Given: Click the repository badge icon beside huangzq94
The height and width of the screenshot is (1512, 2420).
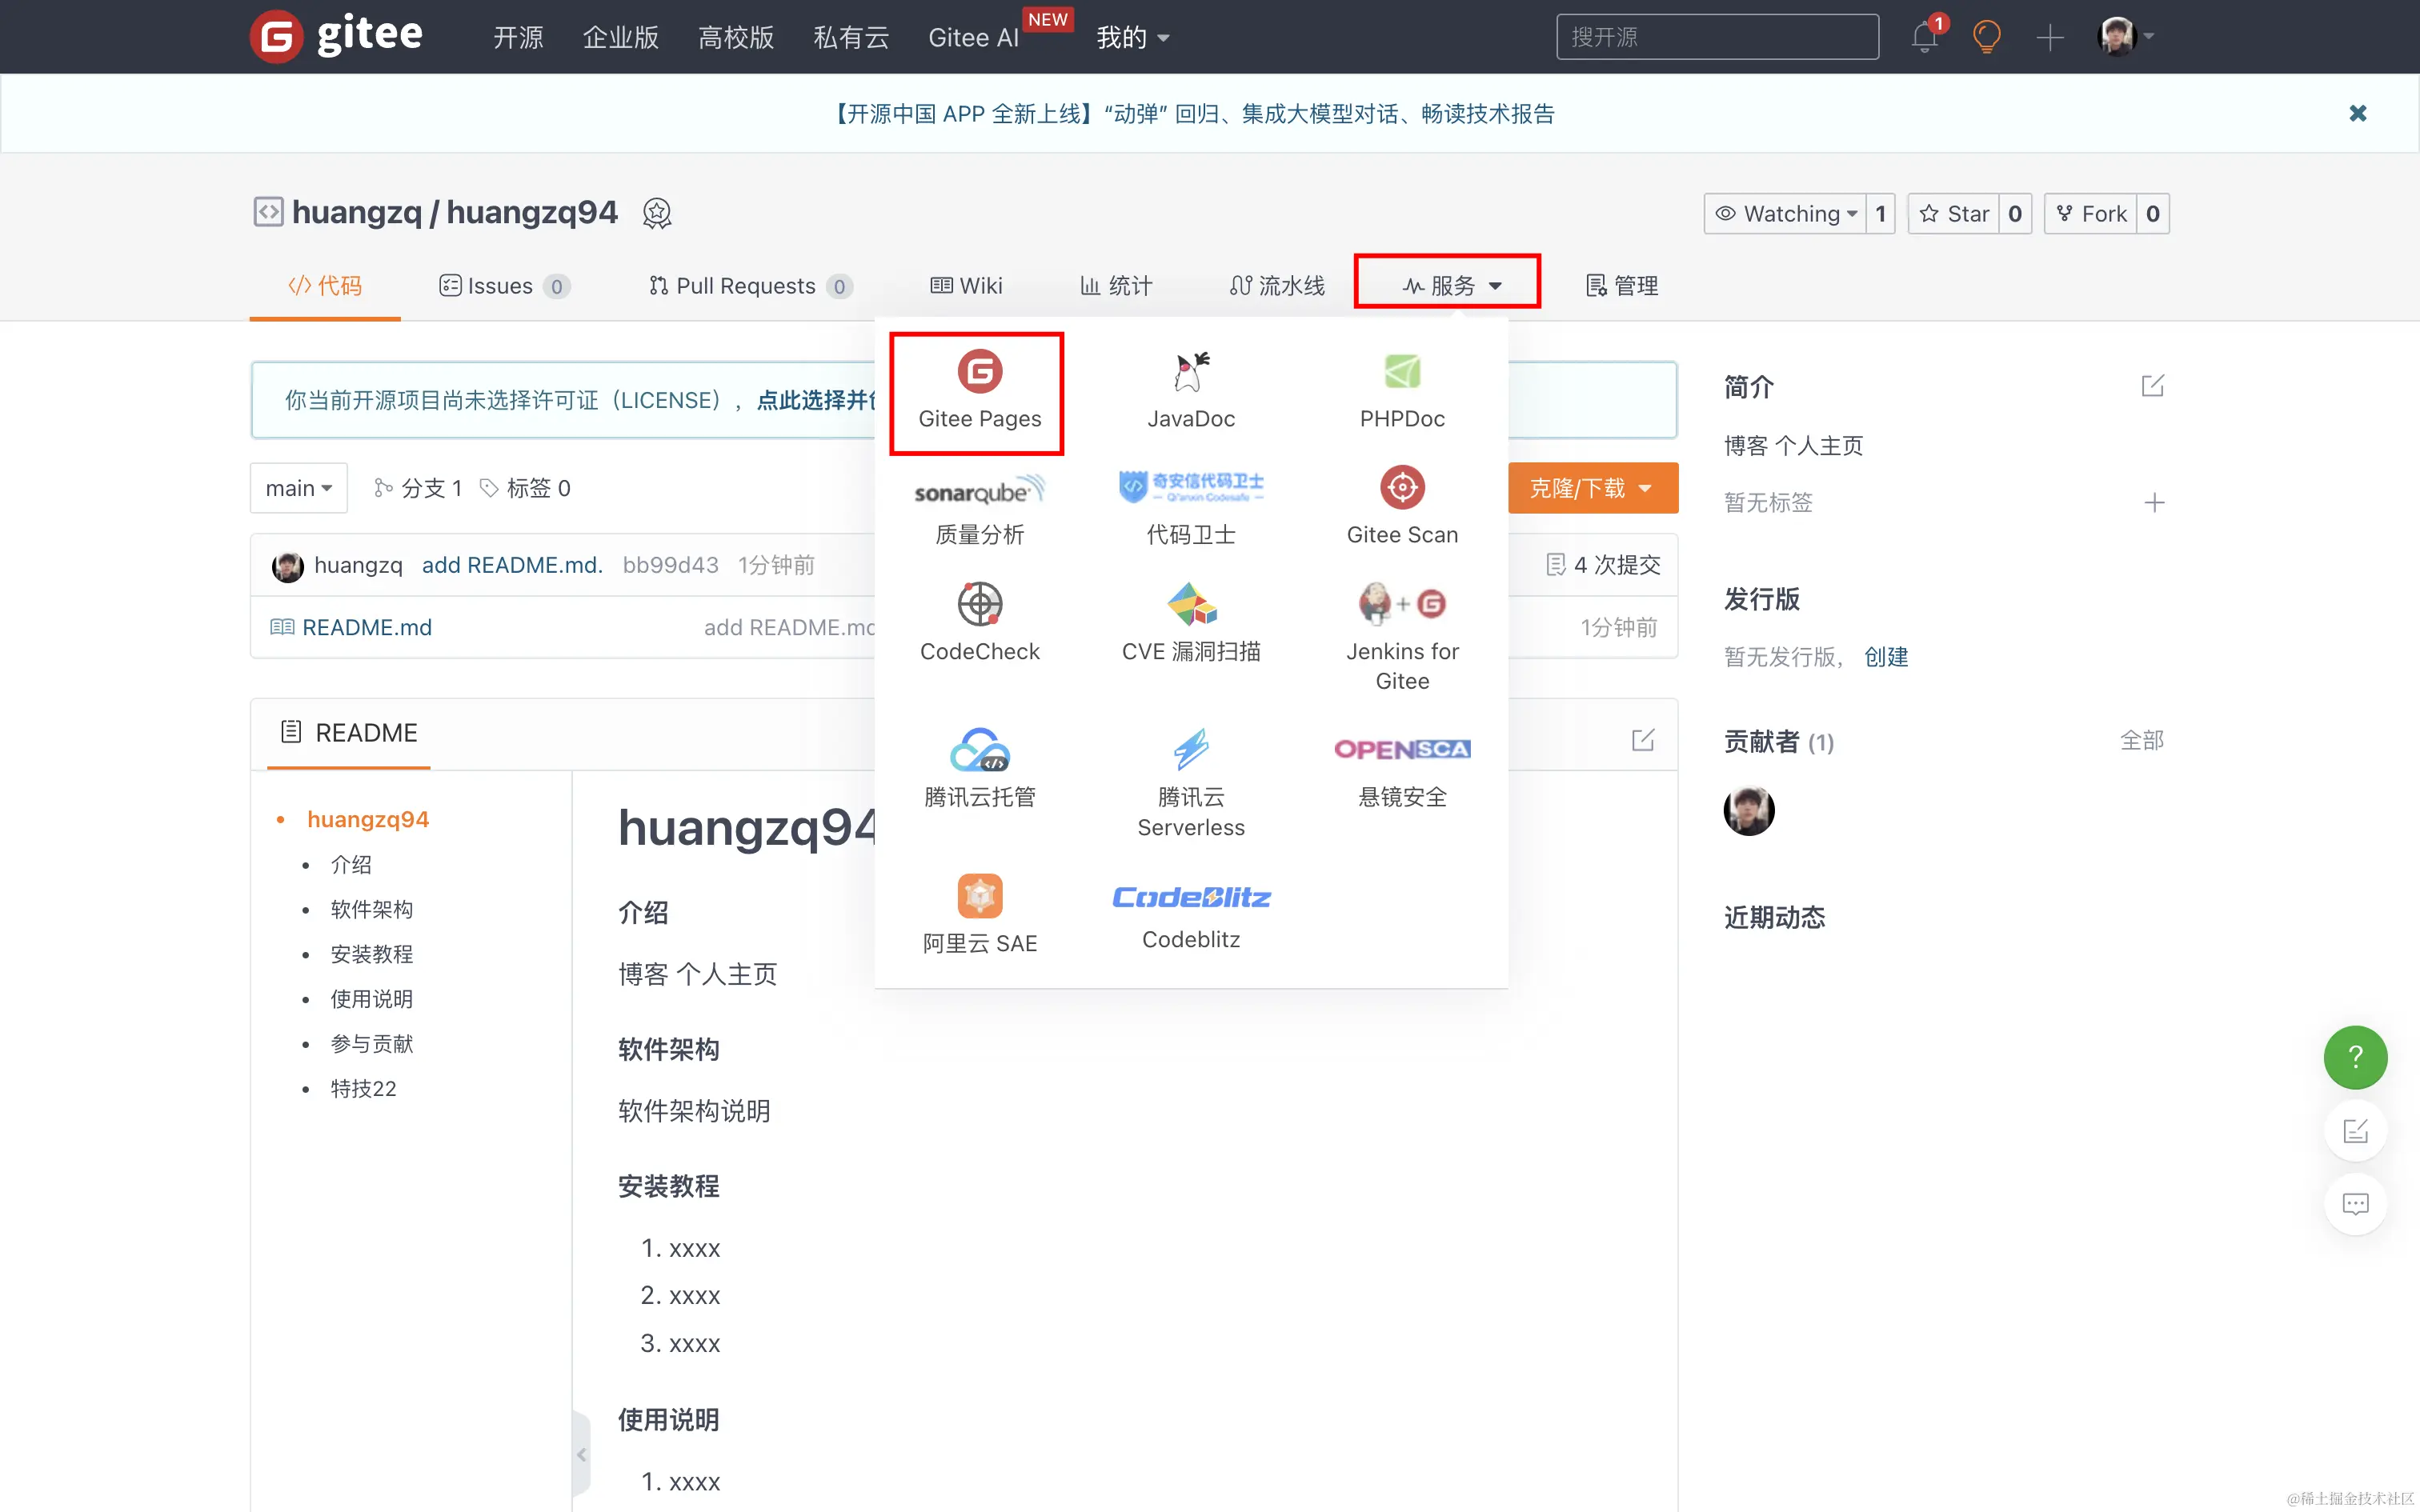Looking at the screenshot, I should pos(656,213).
